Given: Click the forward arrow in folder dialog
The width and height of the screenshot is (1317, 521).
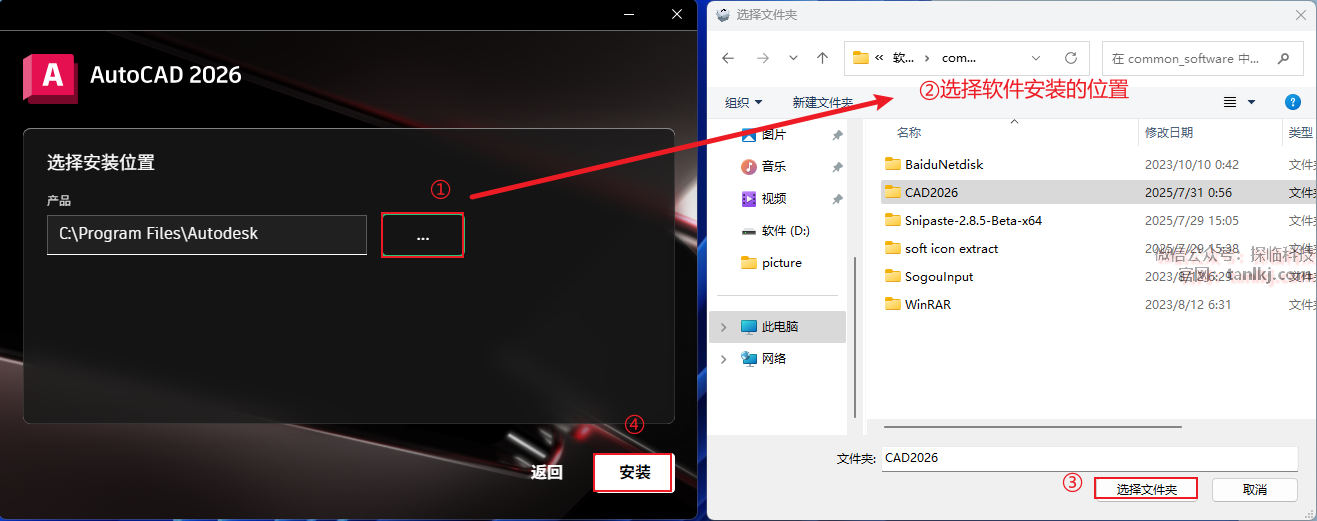Looking at the screenshot, I should pyautogui.click(x=762, y=58).
